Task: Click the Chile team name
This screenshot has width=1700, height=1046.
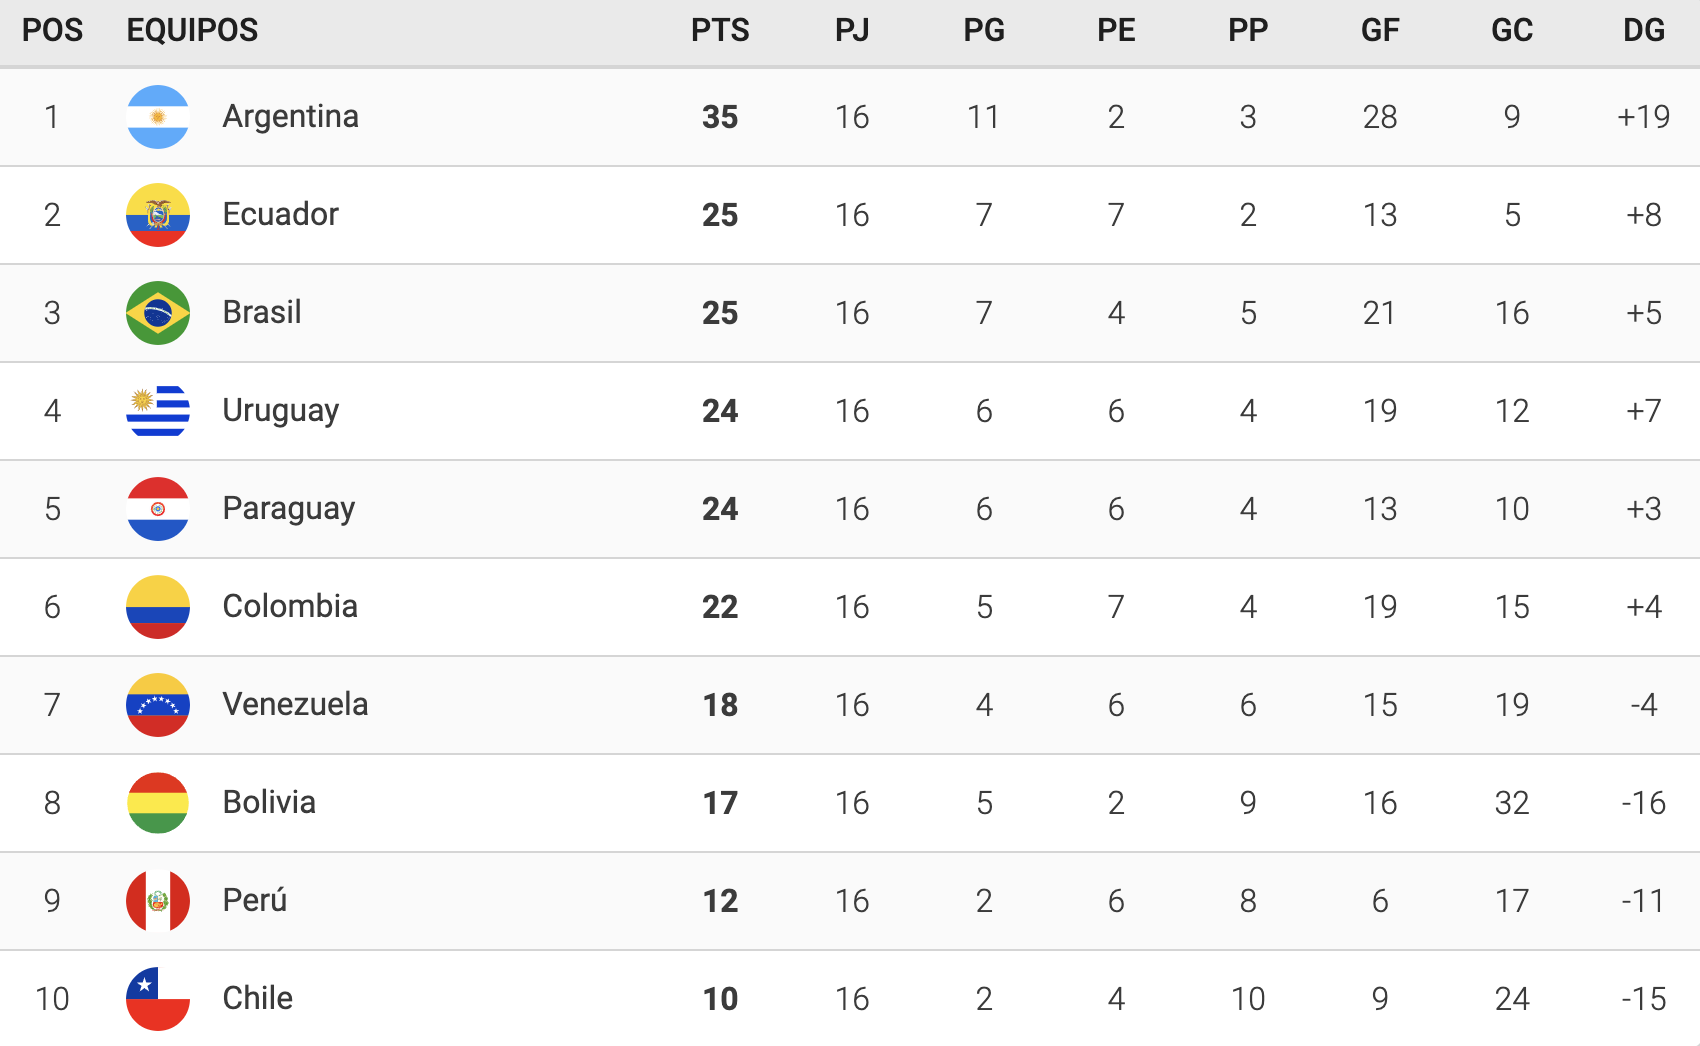Action: [x=257, y=999]
